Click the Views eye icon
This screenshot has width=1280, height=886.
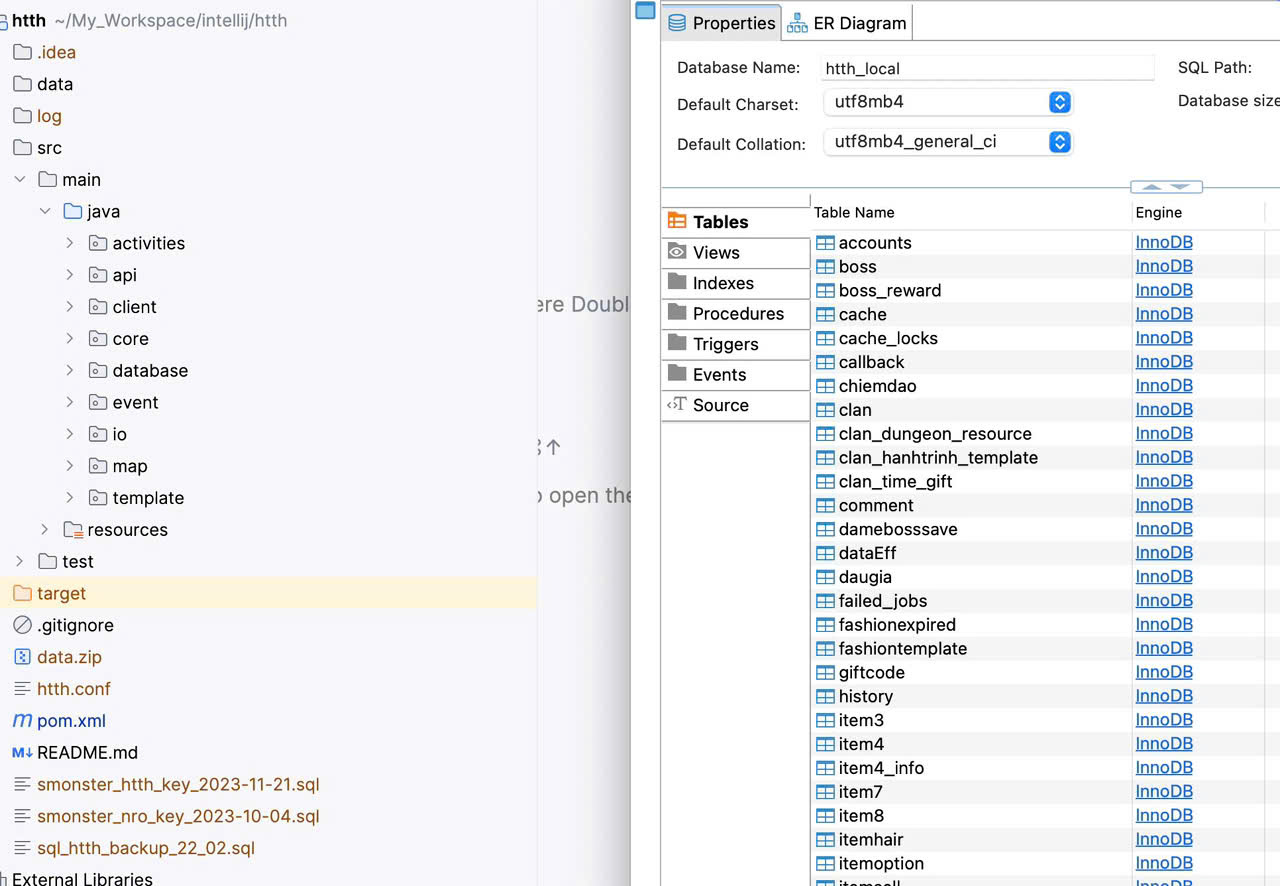(677, 252)
